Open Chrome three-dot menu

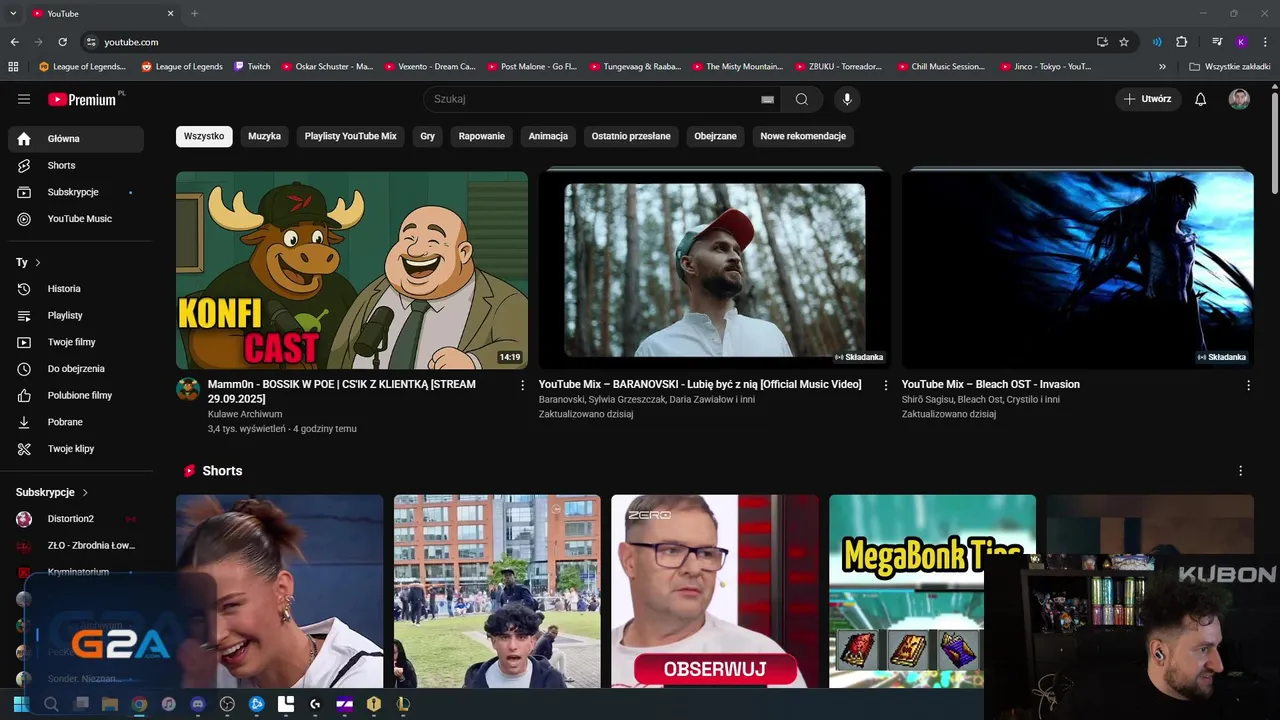(x=1265, y=42)
